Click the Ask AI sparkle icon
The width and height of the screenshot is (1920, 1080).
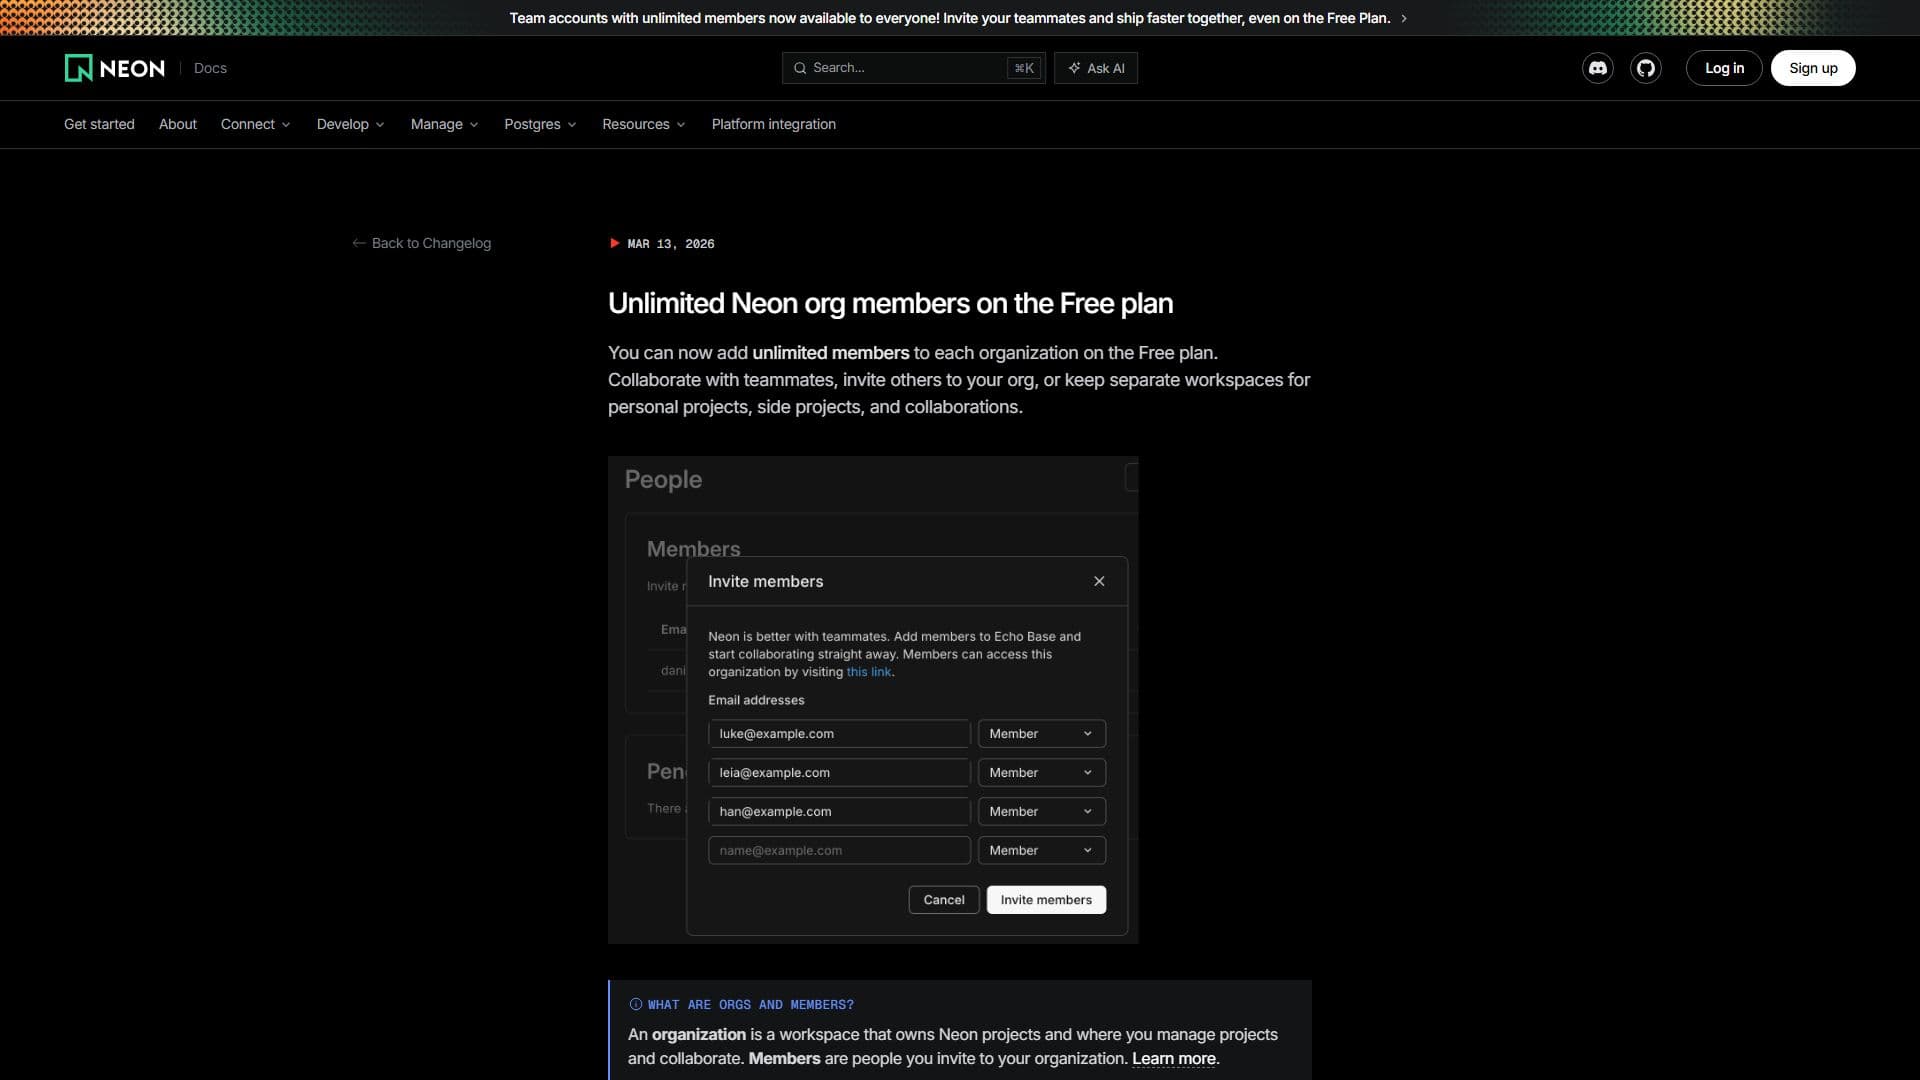pos(1074,68)
